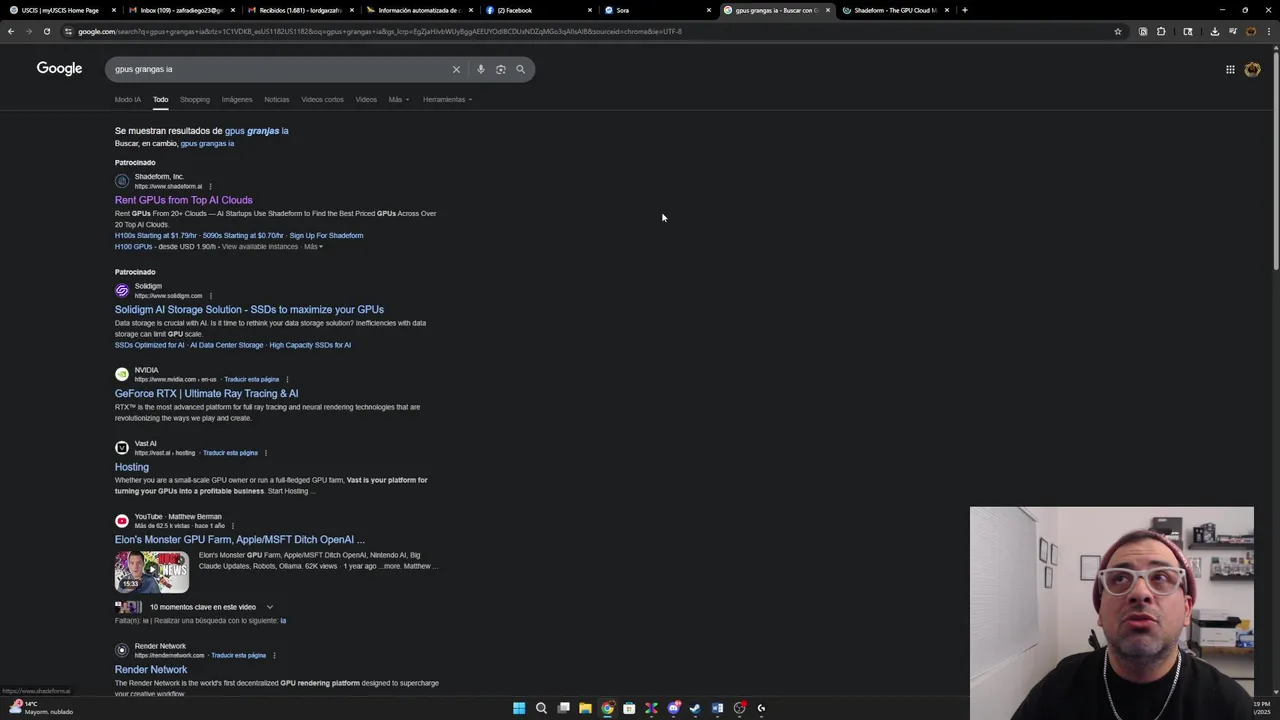Open Steam from the taskbar
Image resolution: width=1280 pixels, height=720 pixels.
(695, 708)
